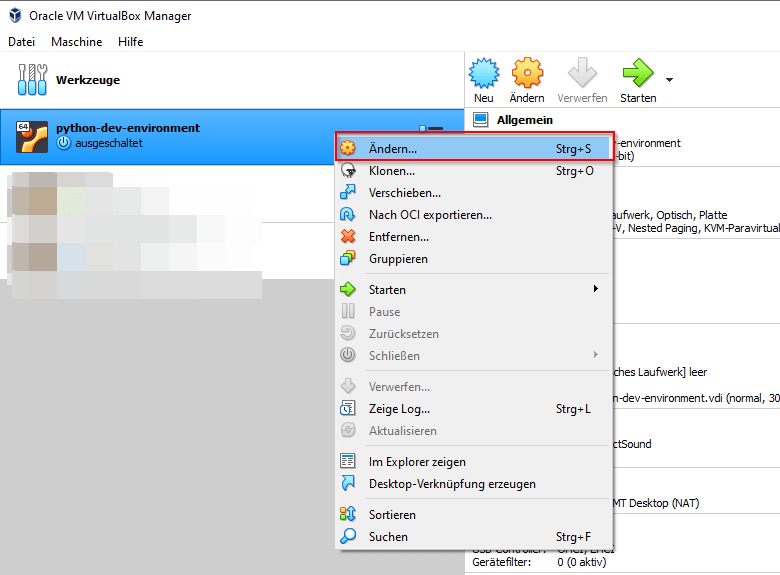Click the Werkzeuge tools icon

click(32, 79)
